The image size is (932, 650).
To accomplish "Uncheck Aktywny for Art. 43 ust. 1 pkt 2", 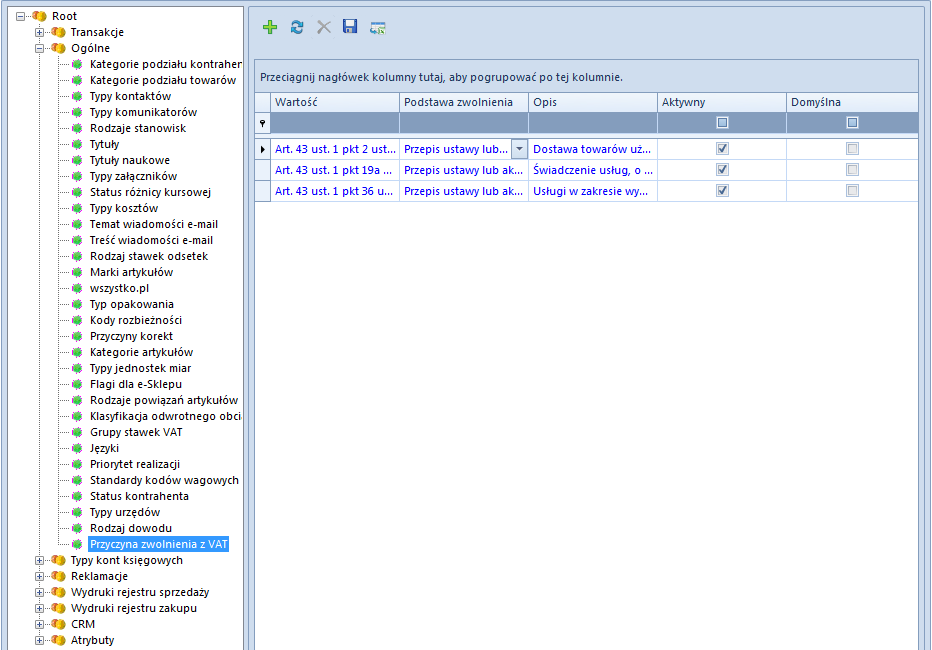I will (x=722, y=149).
